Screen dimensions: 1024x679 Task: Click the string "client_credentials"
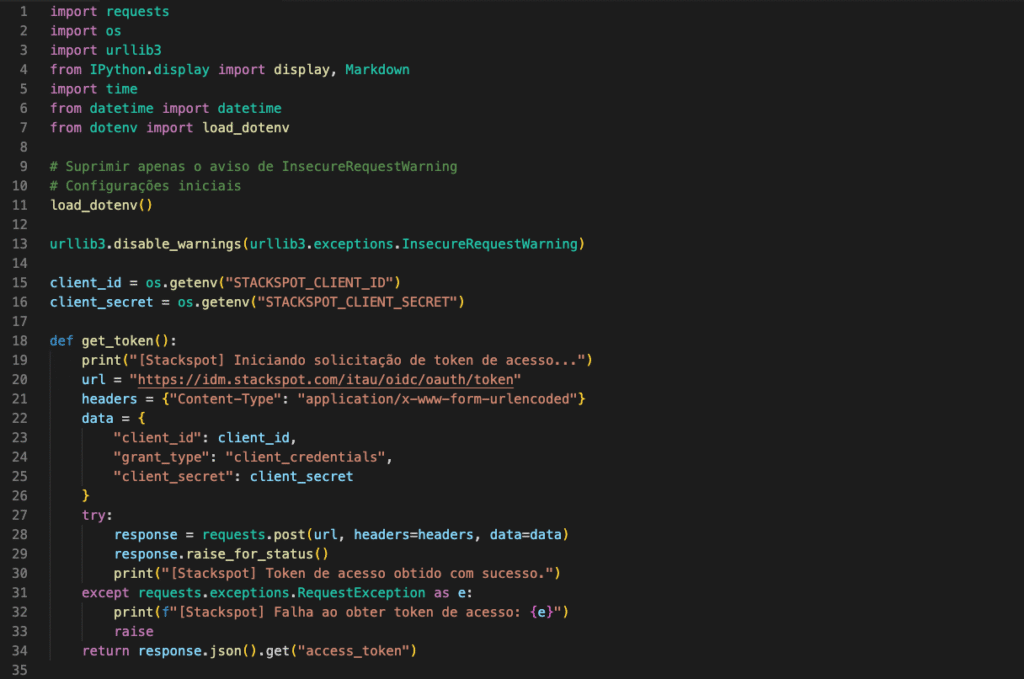click(305, 457)
